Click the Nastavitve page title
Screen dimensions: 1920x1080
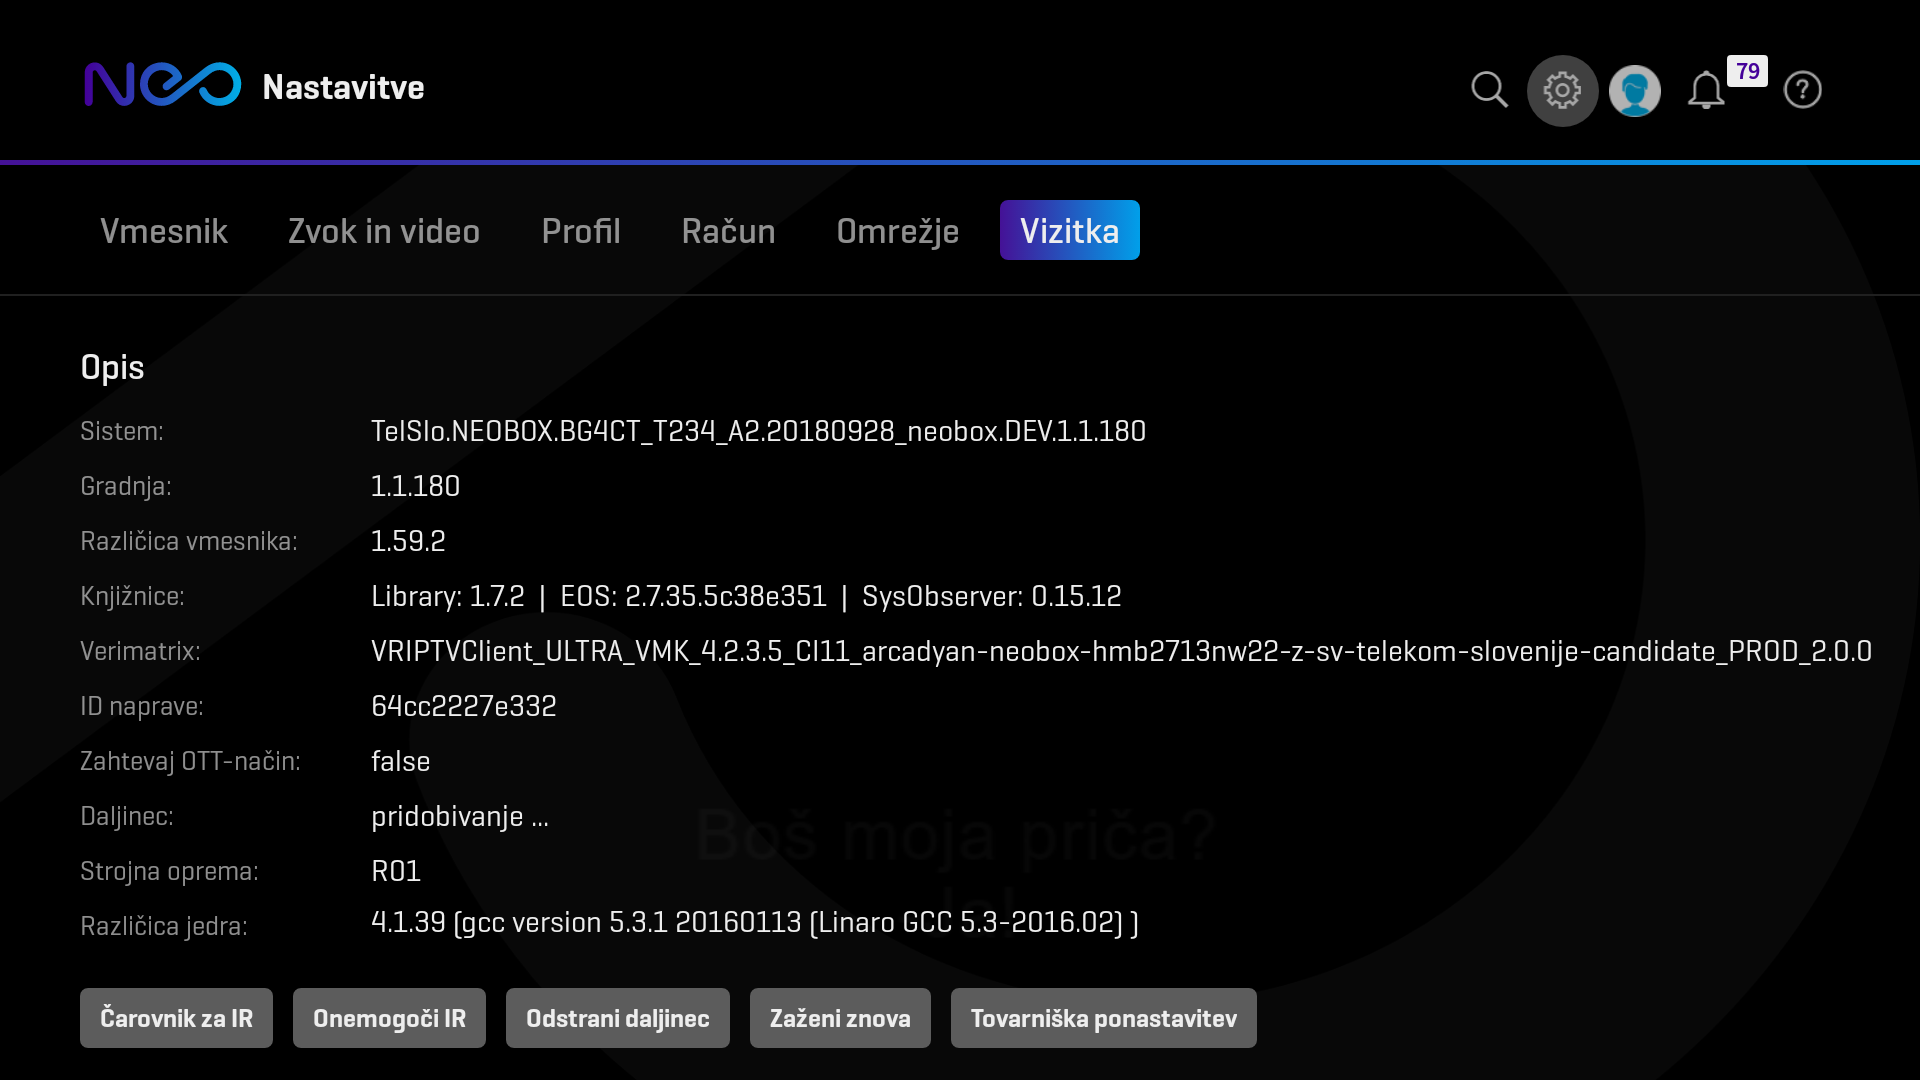(343, 87)
